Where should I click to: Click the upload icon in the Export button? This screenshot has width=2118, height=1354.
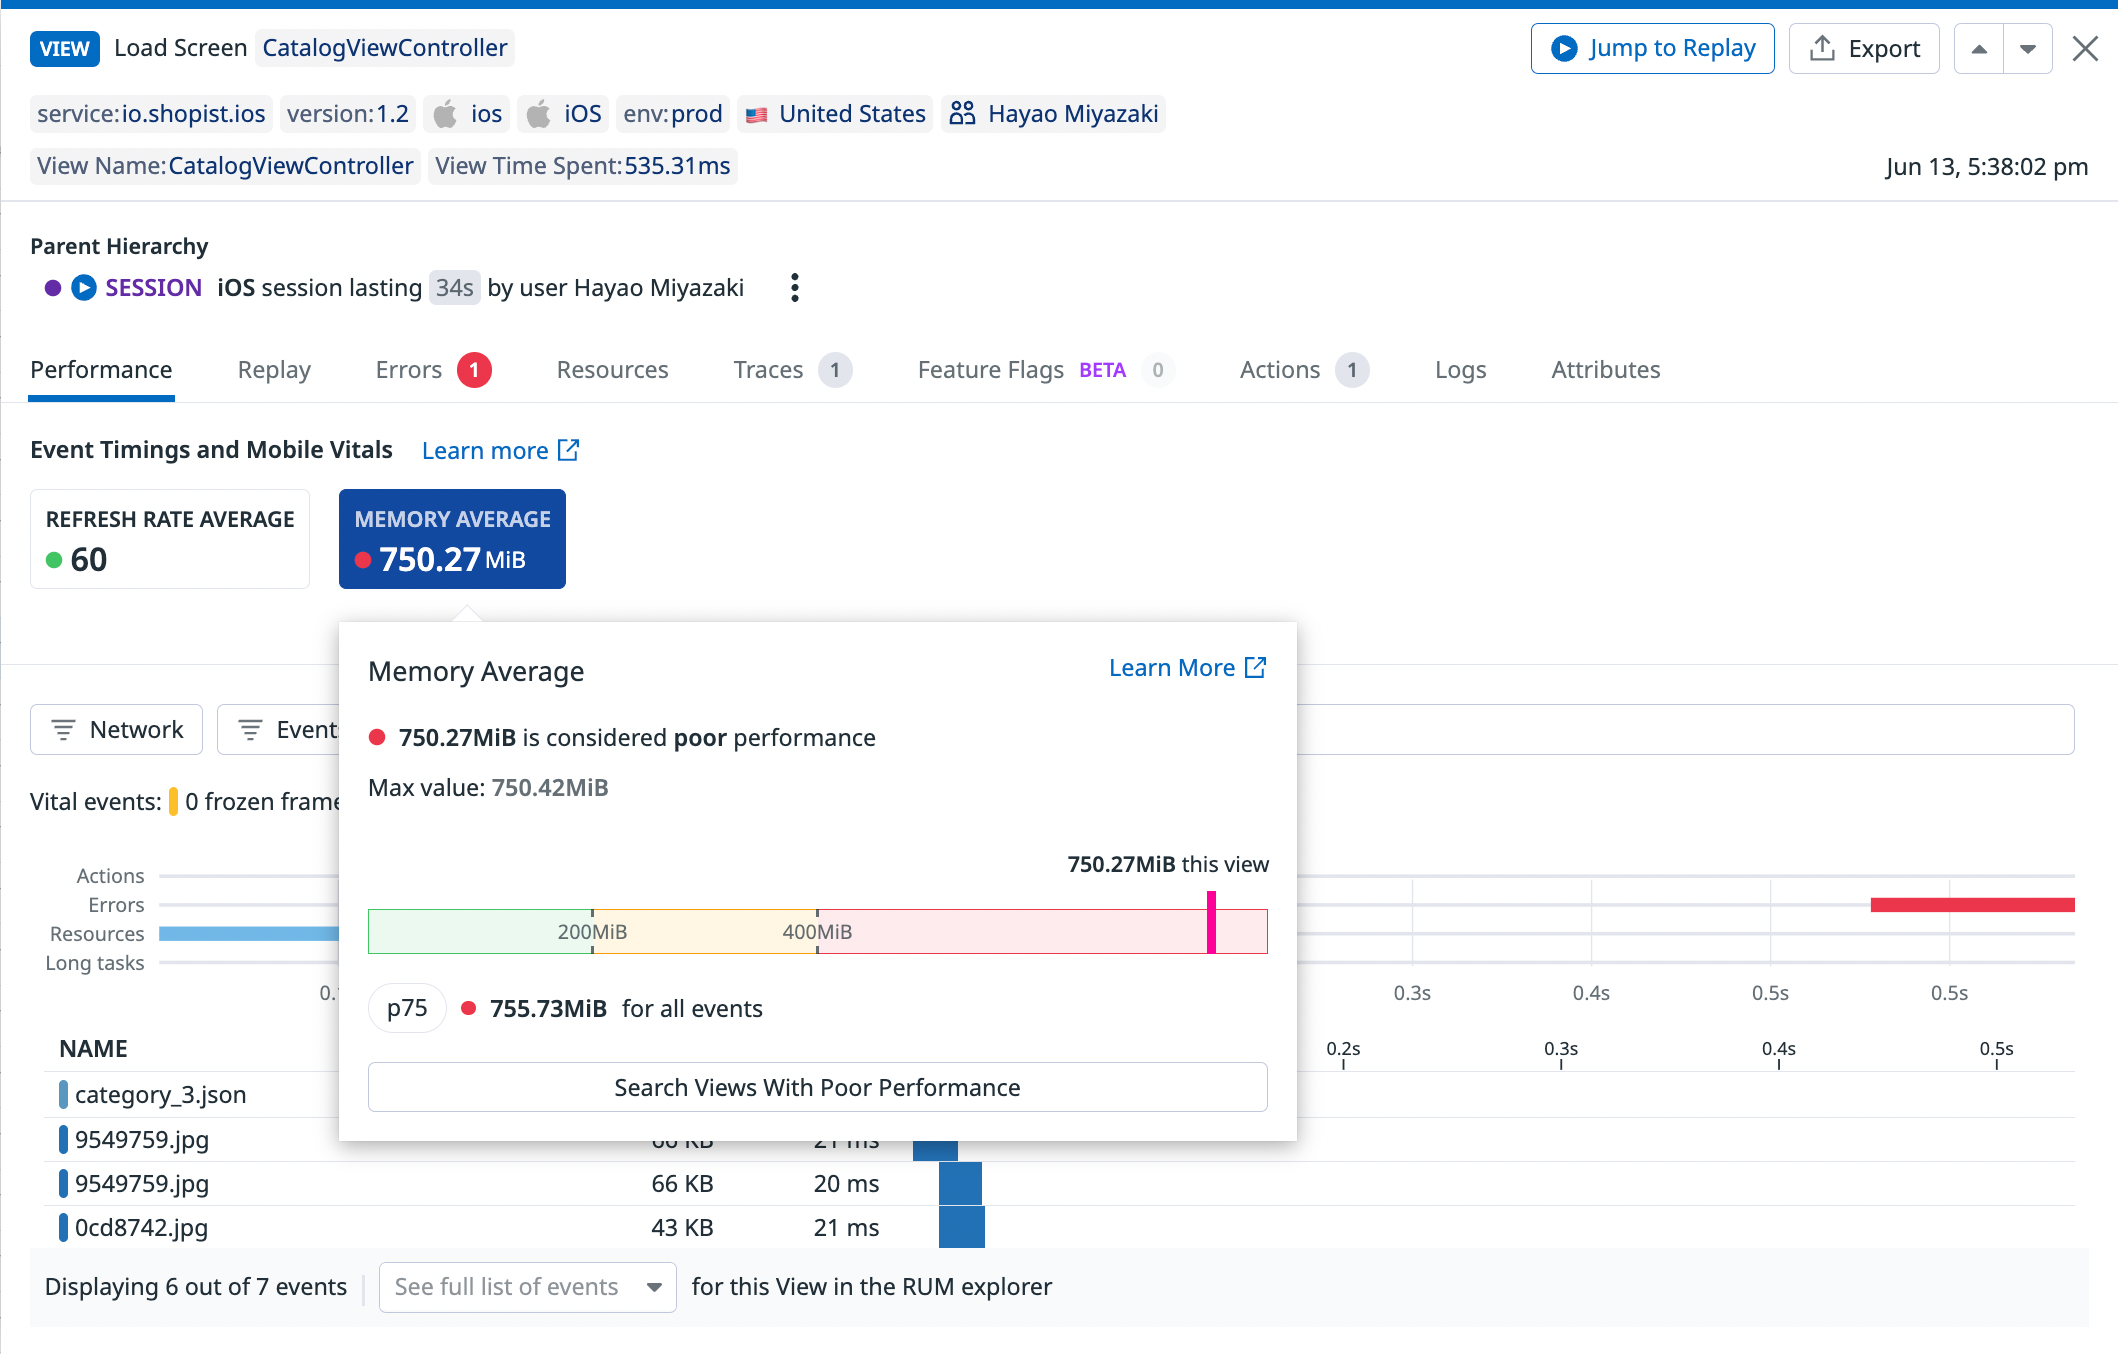tap(1823, 48)
